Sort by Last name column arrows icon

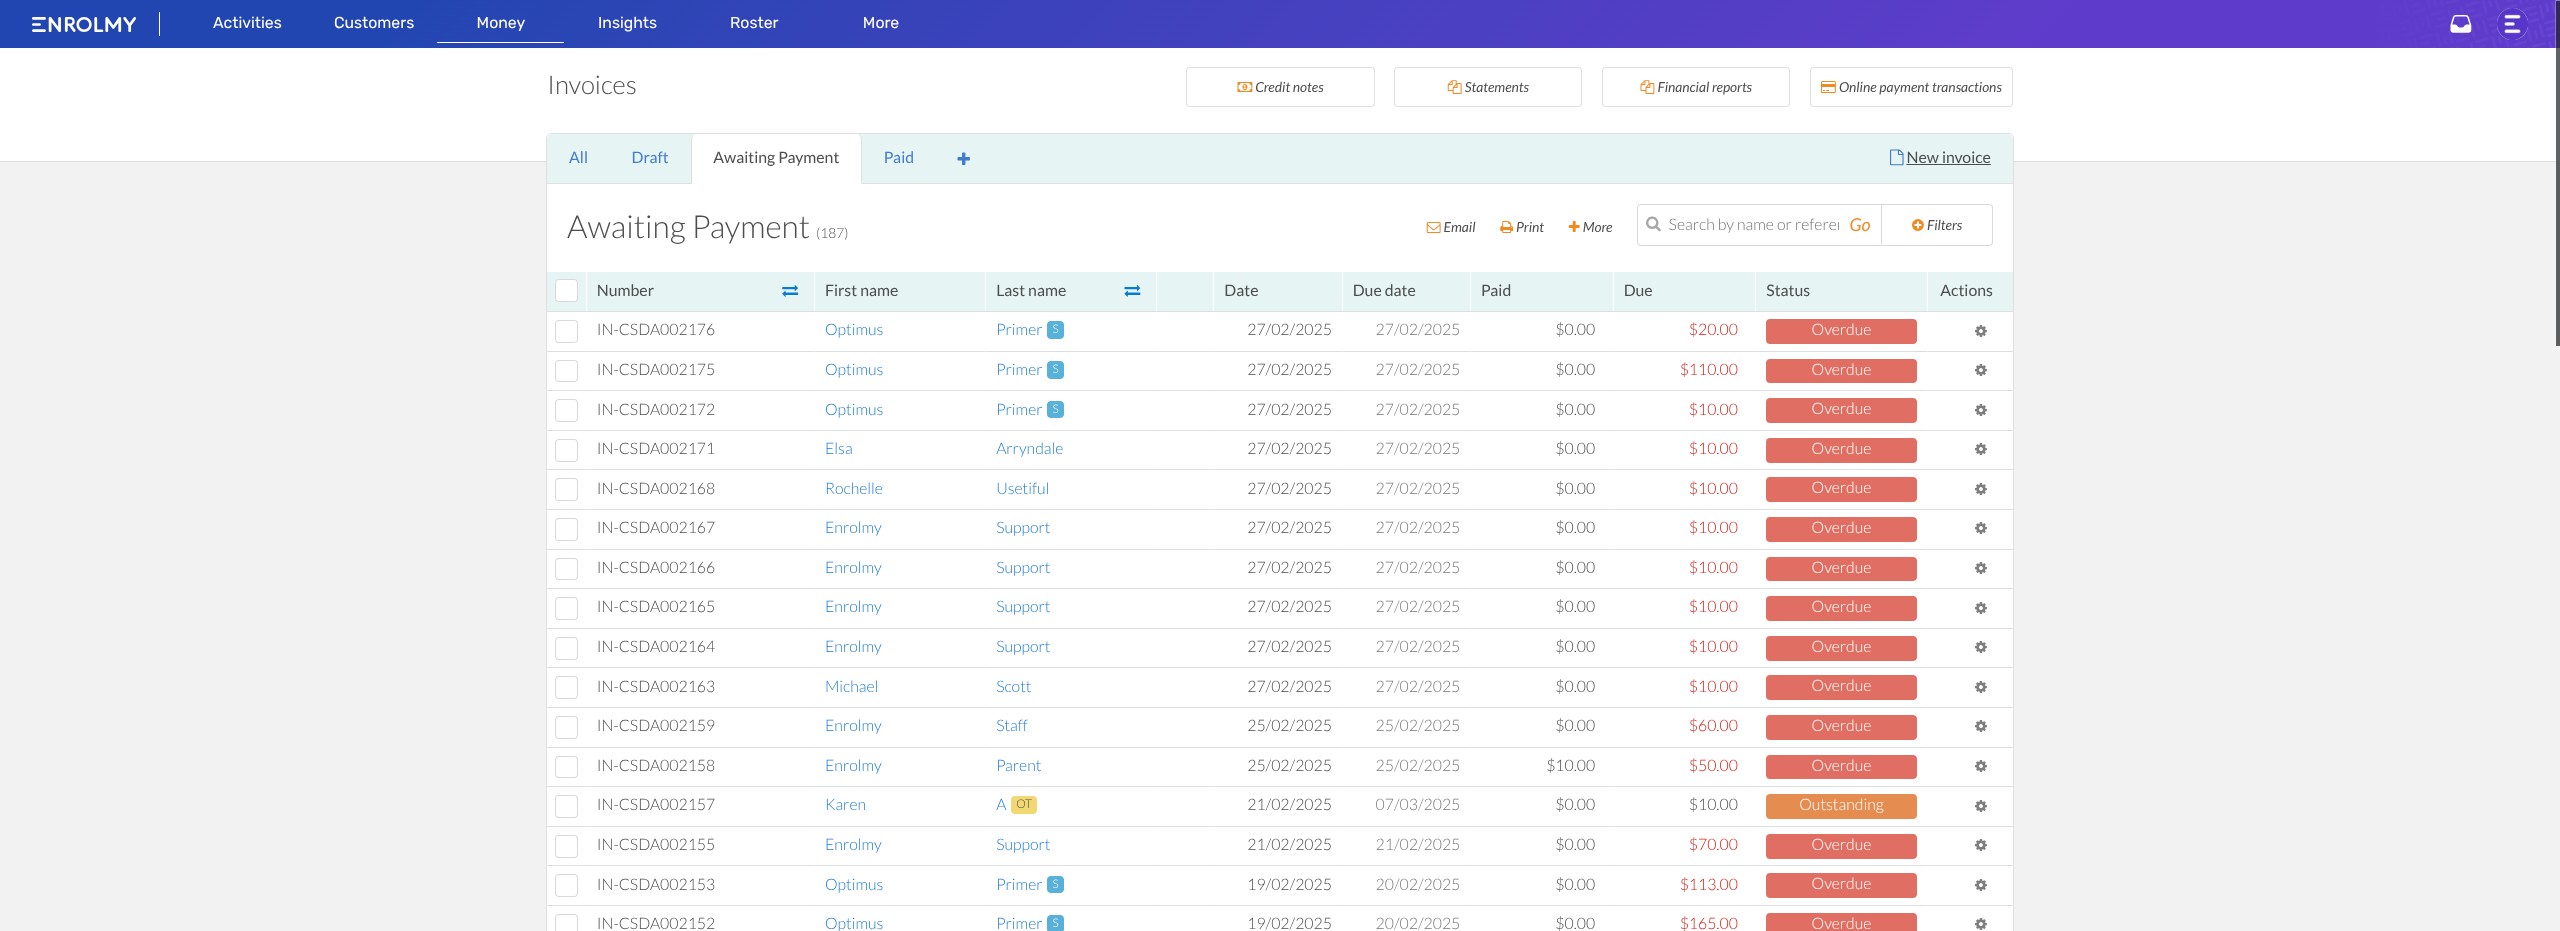click(x=1132, y=291)
